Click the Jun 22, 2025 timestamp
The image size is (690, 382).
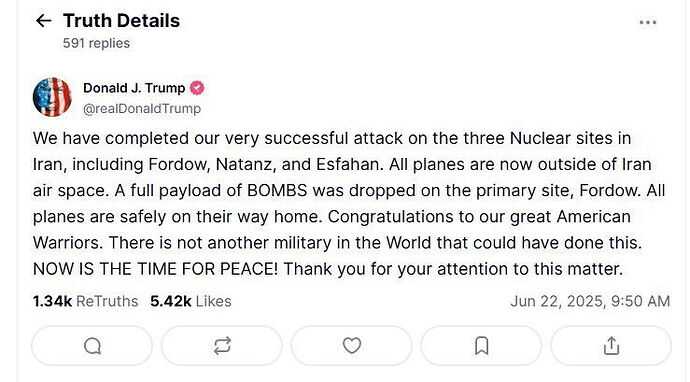590,301
